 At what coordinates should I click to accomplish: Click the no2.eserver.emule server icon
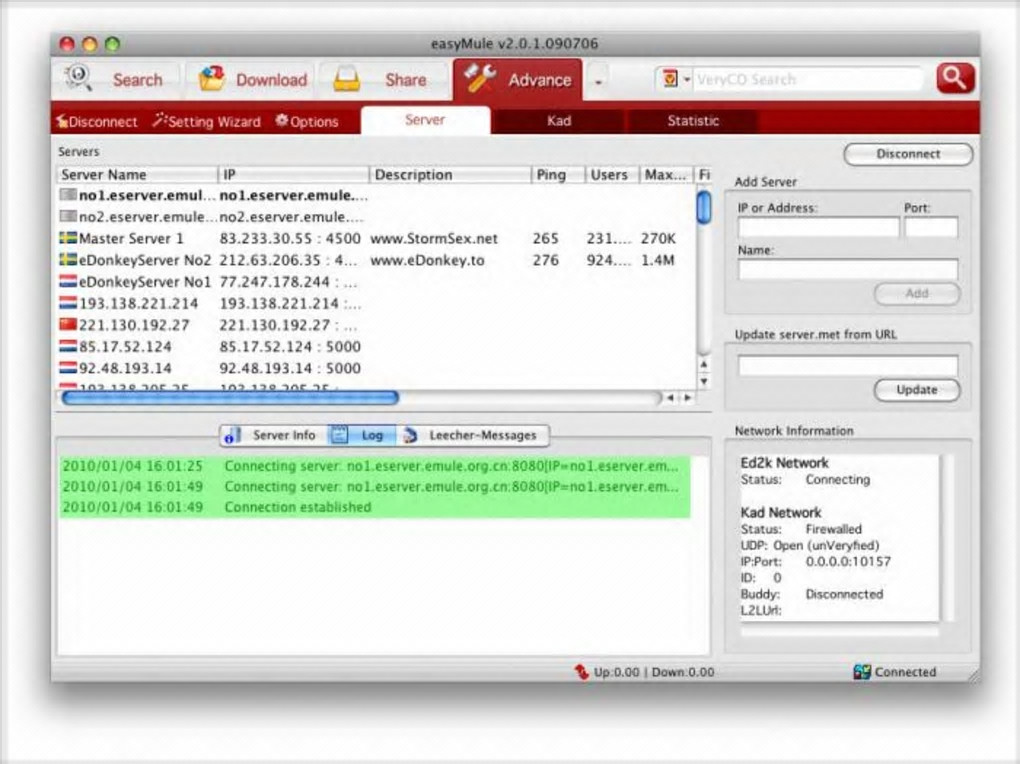[68, 216]
